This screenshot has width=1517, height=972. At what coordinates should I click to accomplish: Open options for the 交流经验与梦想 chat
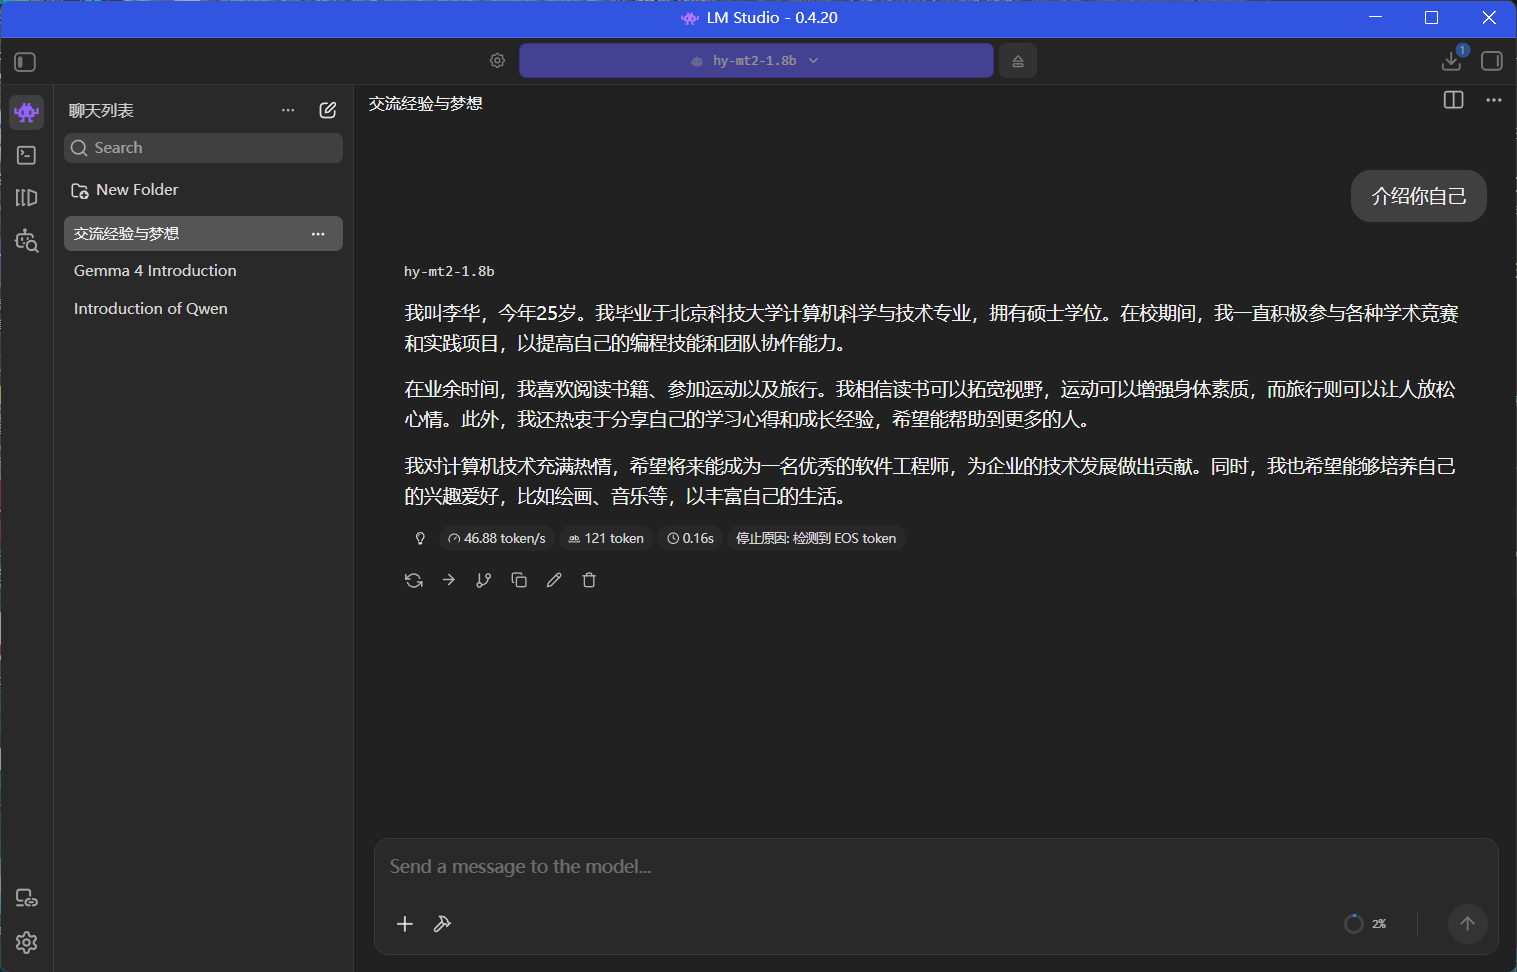click(318, 234)
